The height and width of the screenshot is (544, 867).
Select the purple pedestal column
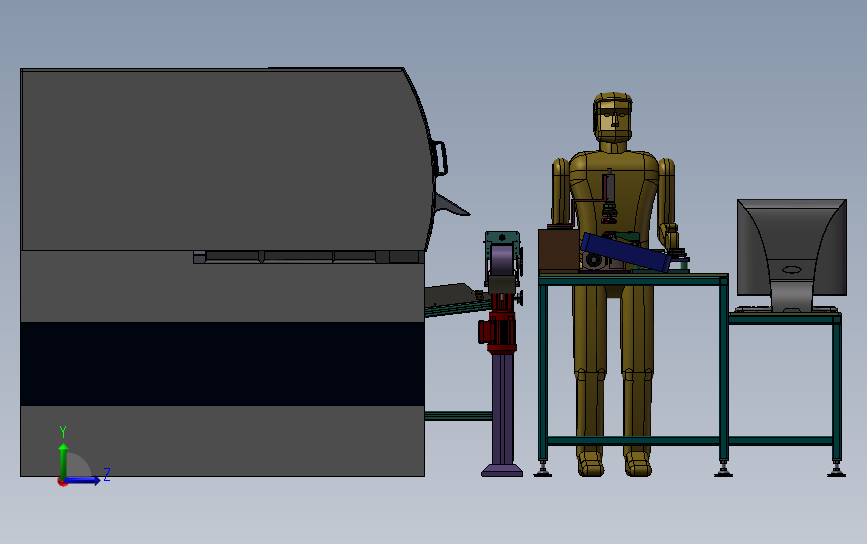coord(502,408)
